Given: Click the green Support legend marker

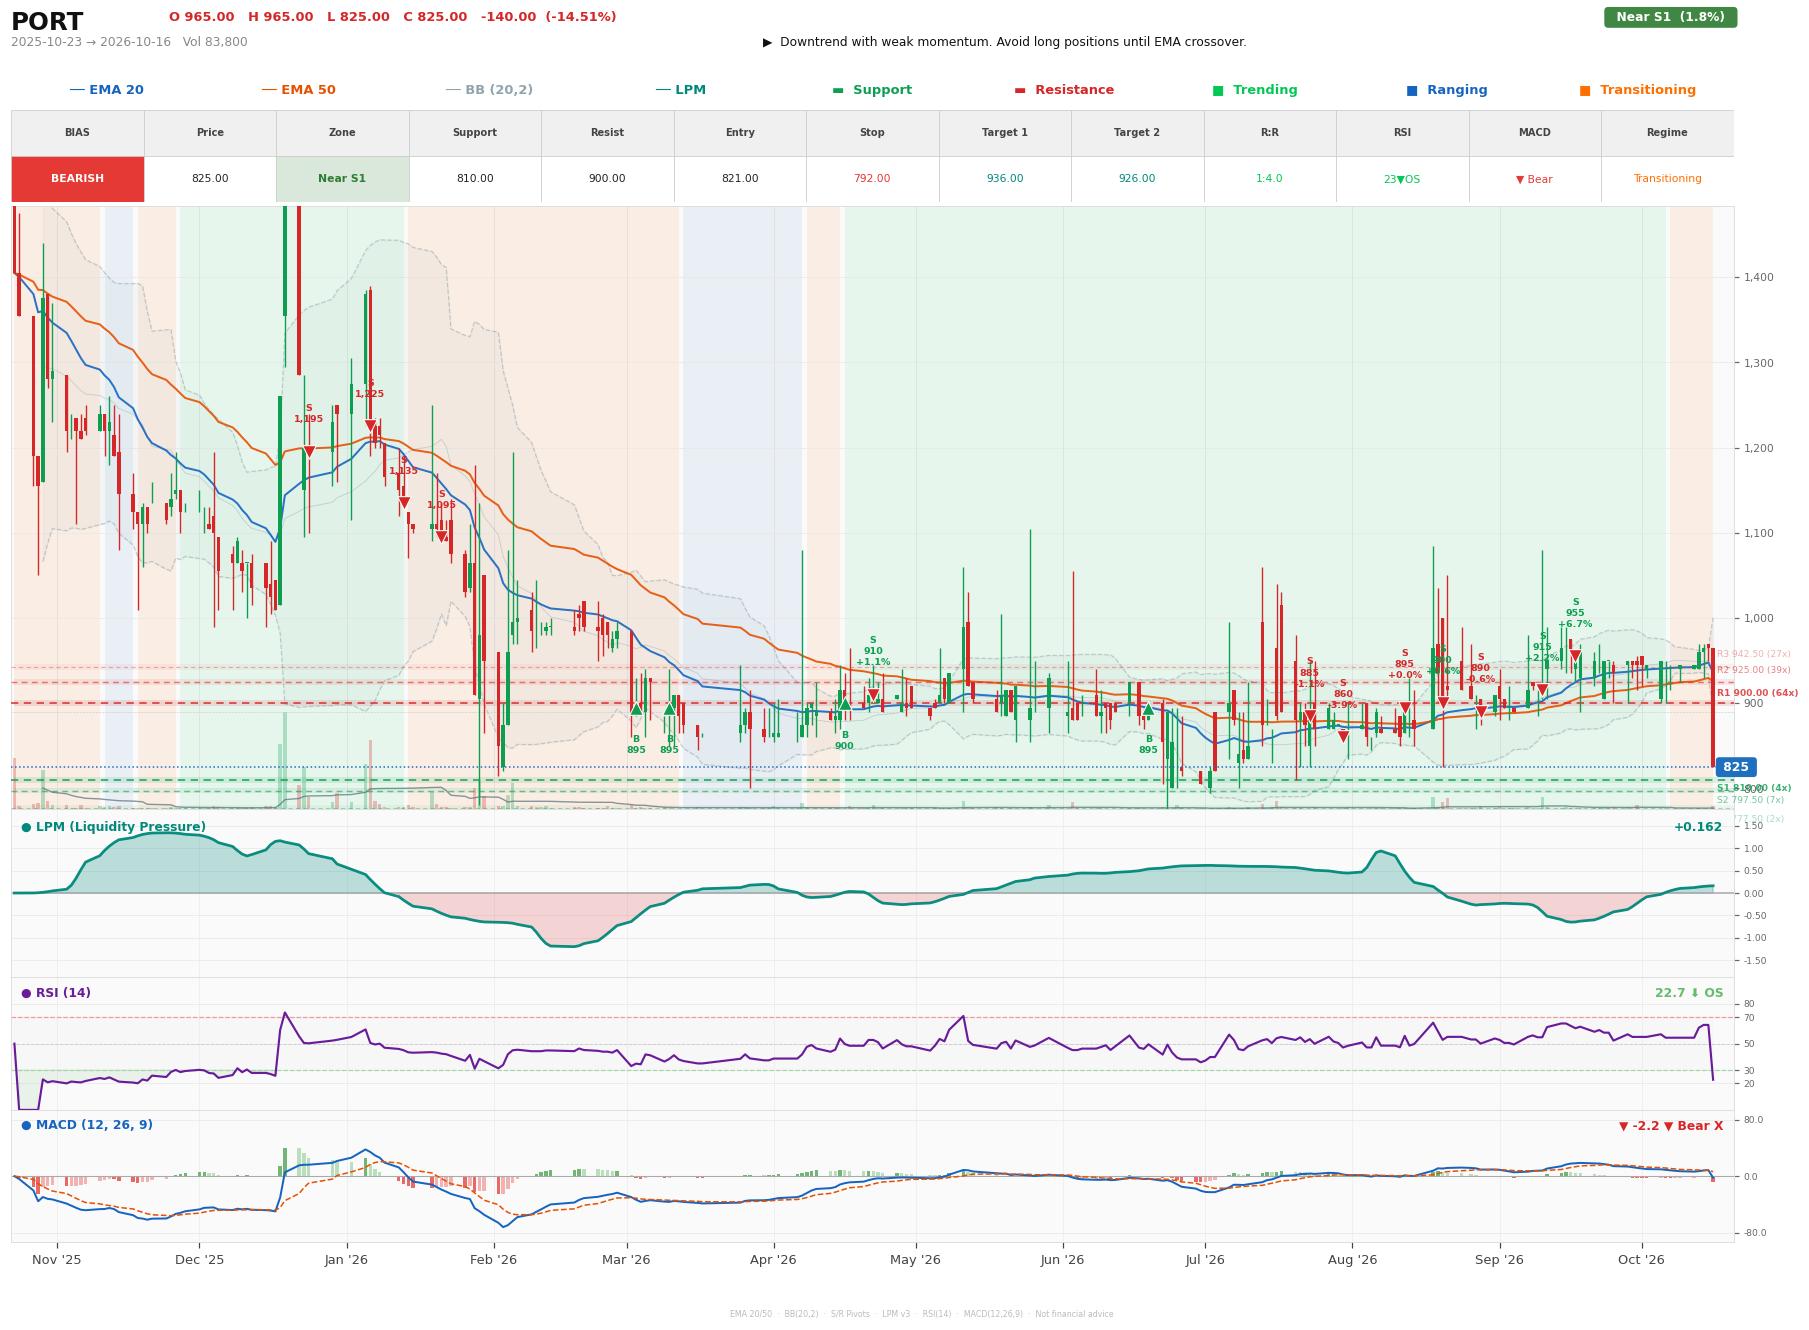Looking at the screenshot, I should point(838,90).
